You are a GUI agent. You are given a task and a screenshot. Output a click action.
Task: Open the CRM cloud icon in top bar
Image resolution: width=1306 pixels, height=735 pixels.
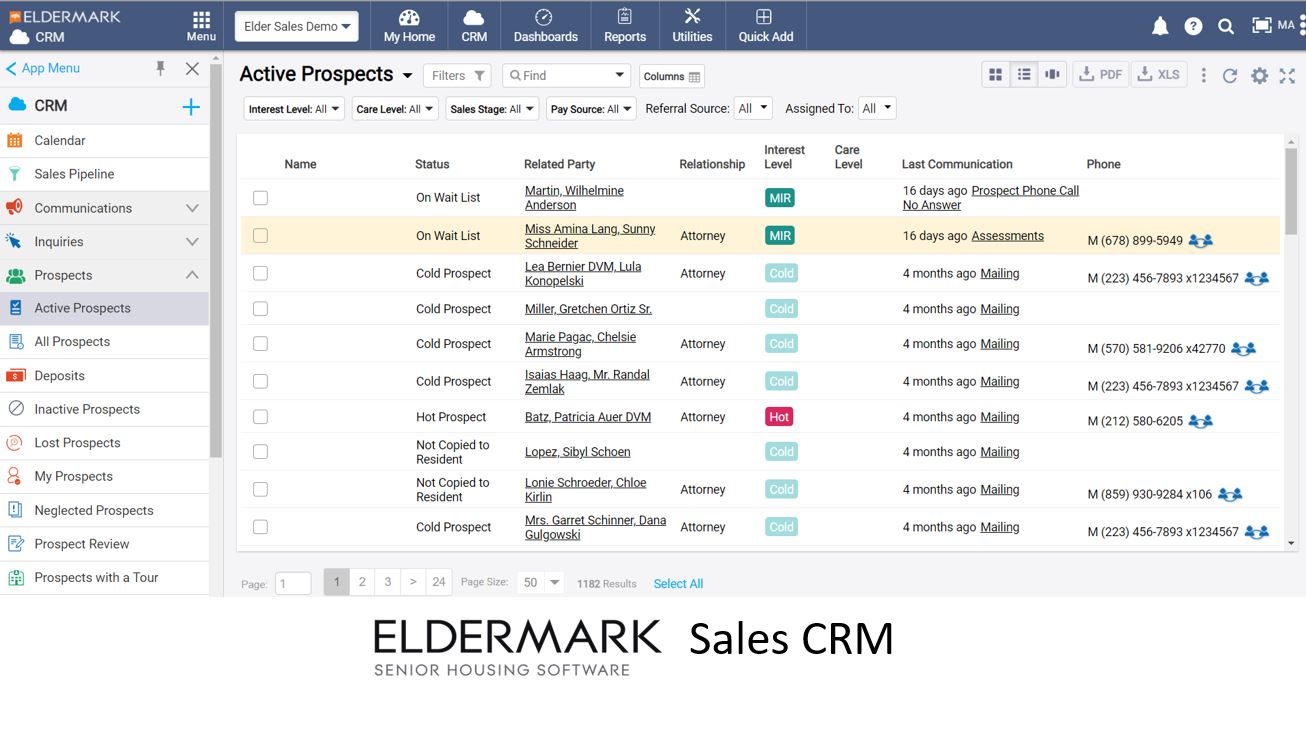(474, 26)
